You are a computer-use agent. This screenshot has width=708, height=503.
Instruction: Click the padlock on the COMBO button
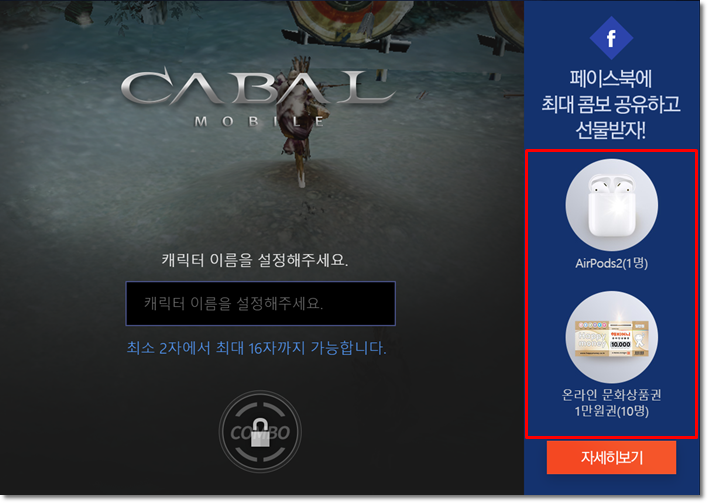pos(260,433)
